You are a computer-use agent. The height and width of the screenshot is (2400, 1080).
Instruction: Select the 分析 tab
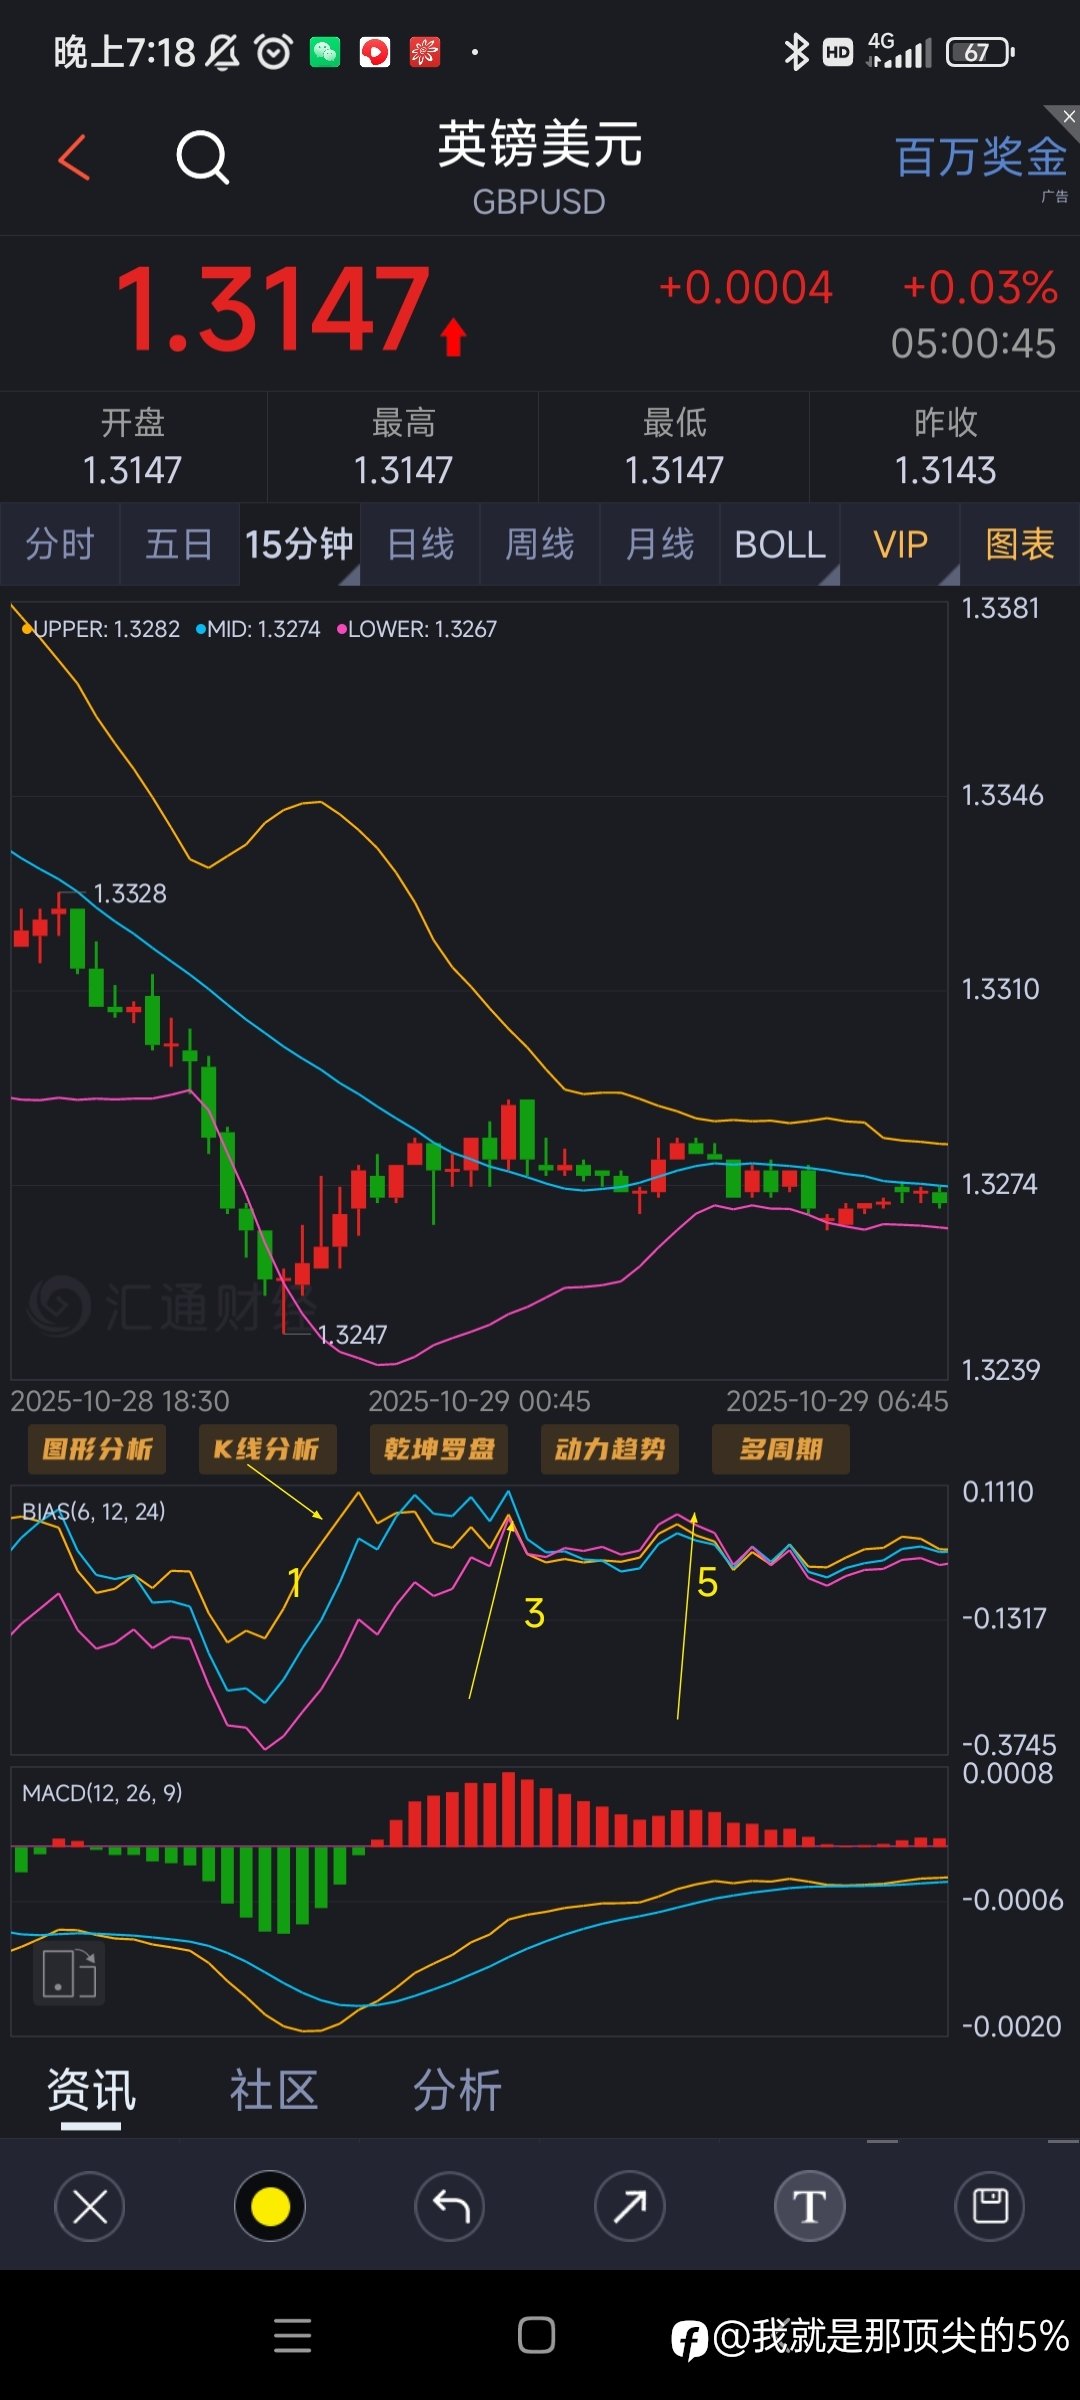[457, 2091]
